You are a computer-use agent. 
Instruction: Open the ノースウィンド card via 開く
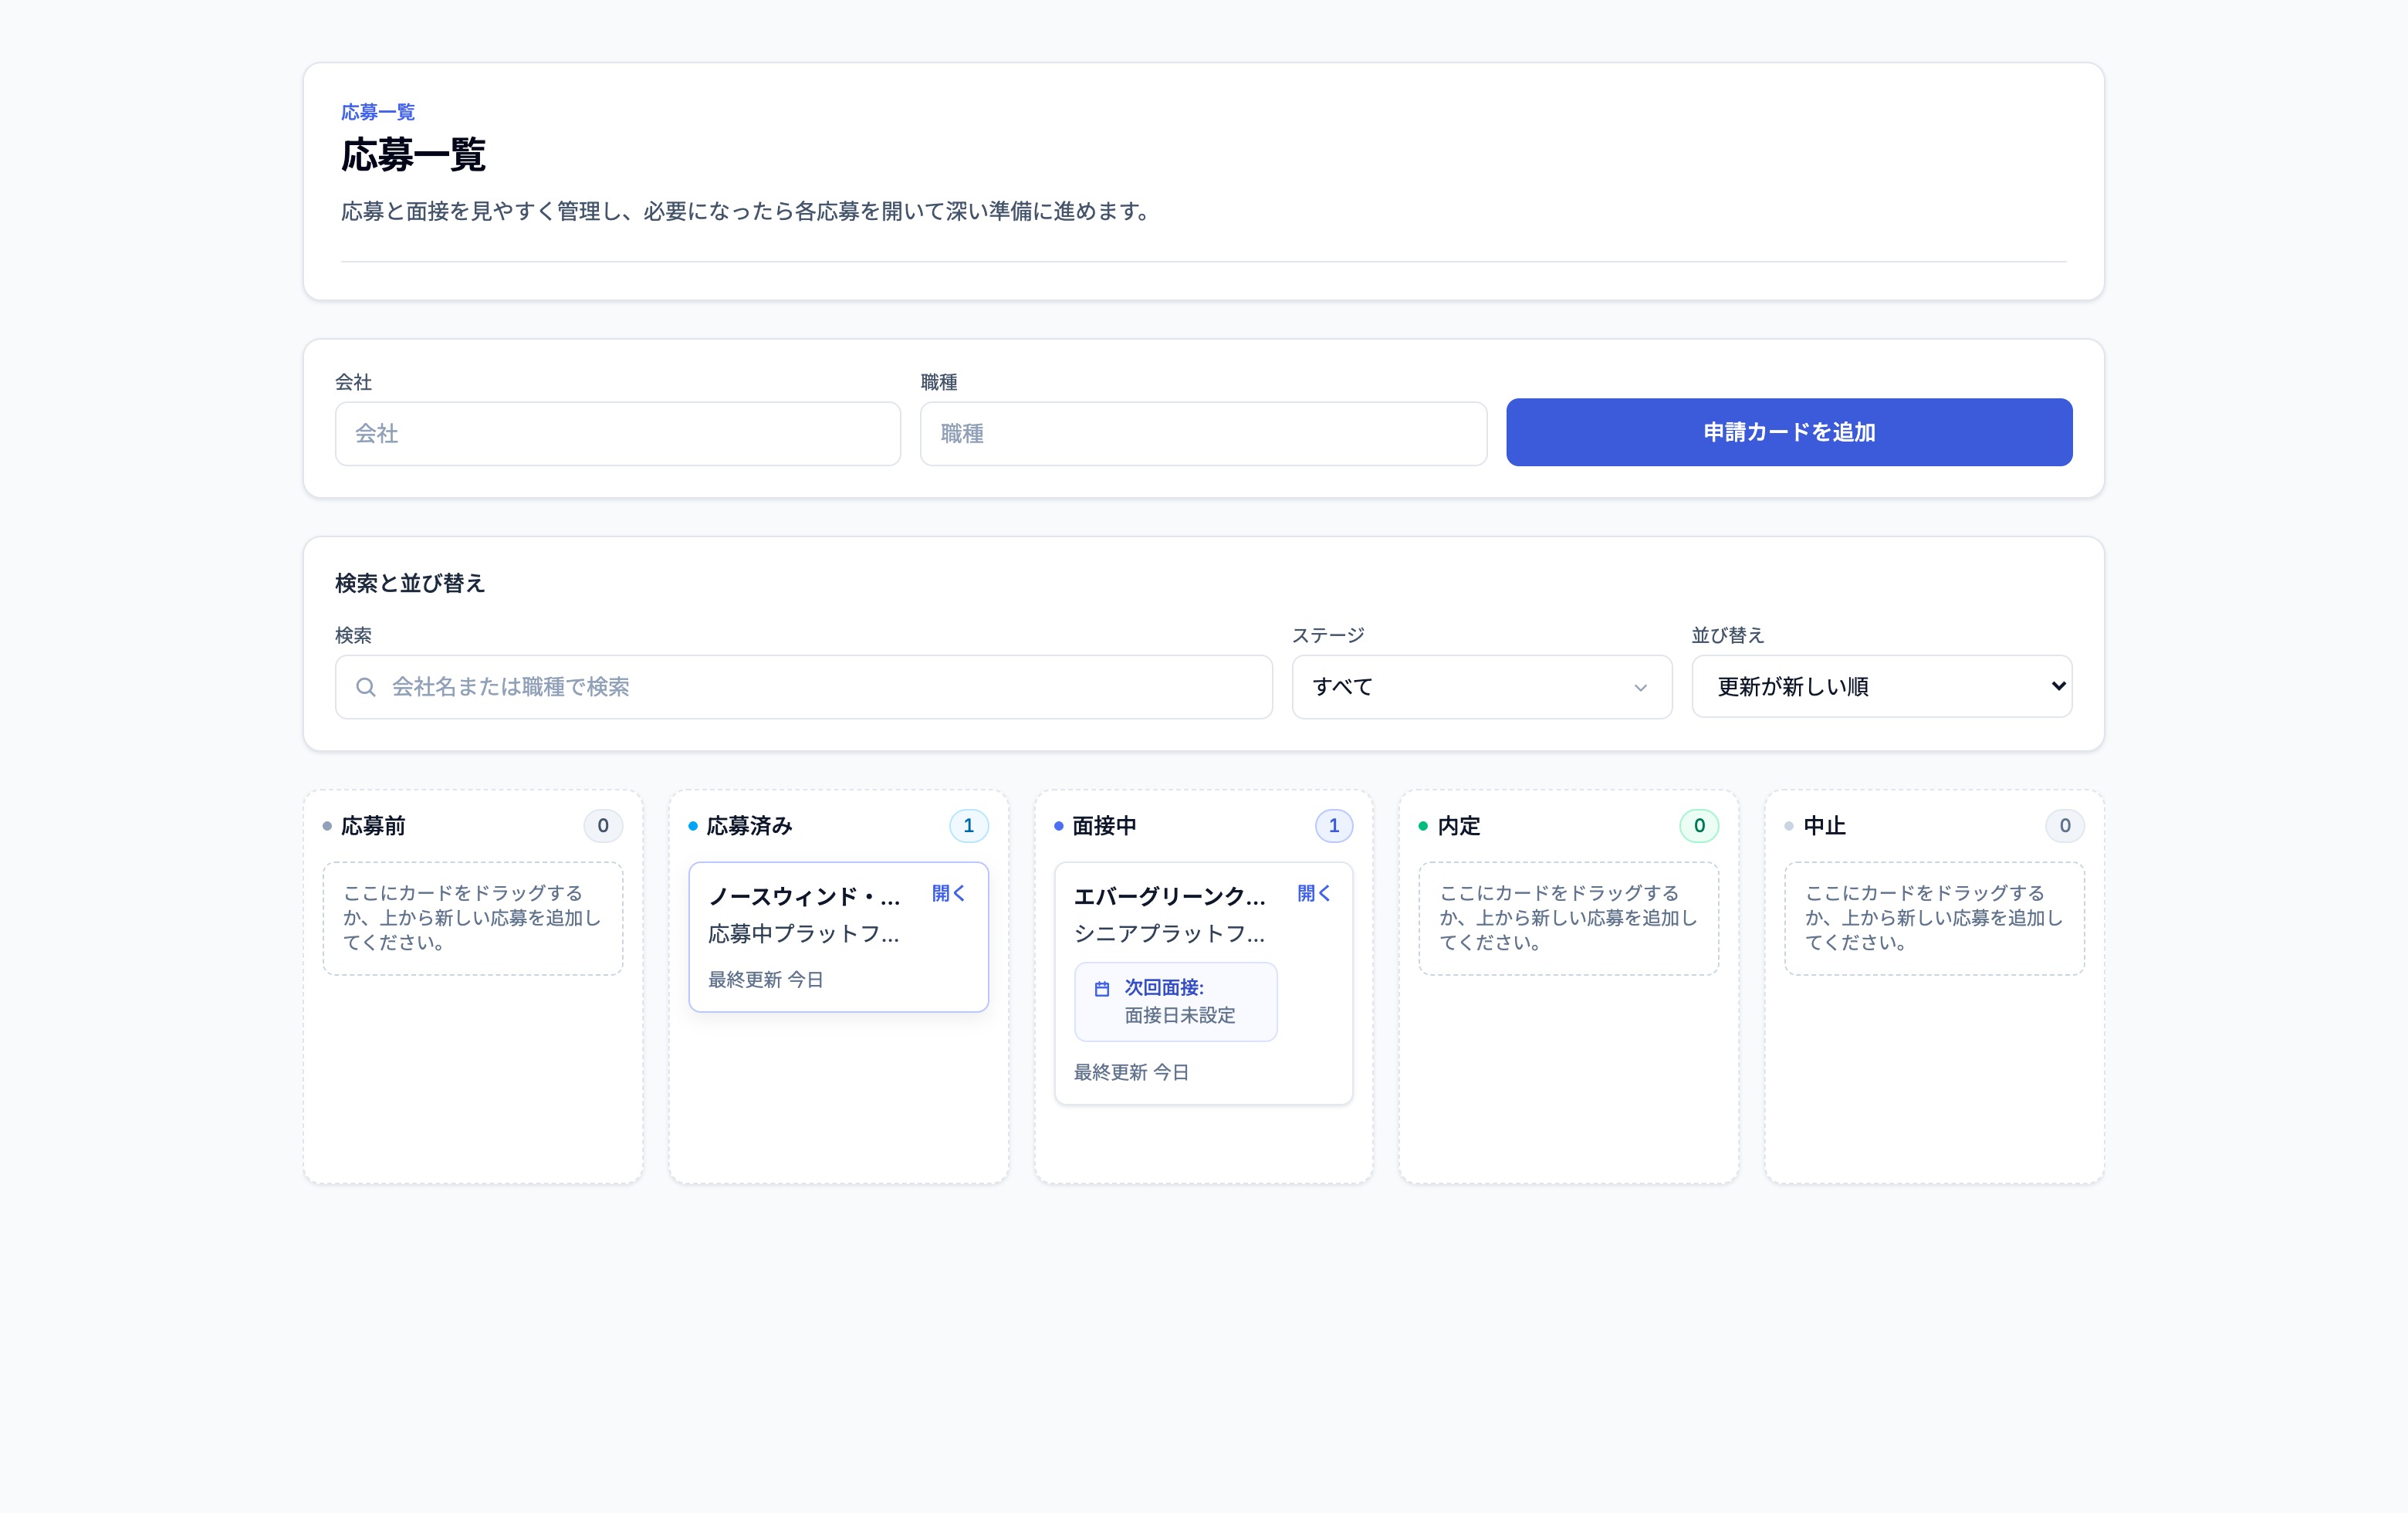coord(948,893)
